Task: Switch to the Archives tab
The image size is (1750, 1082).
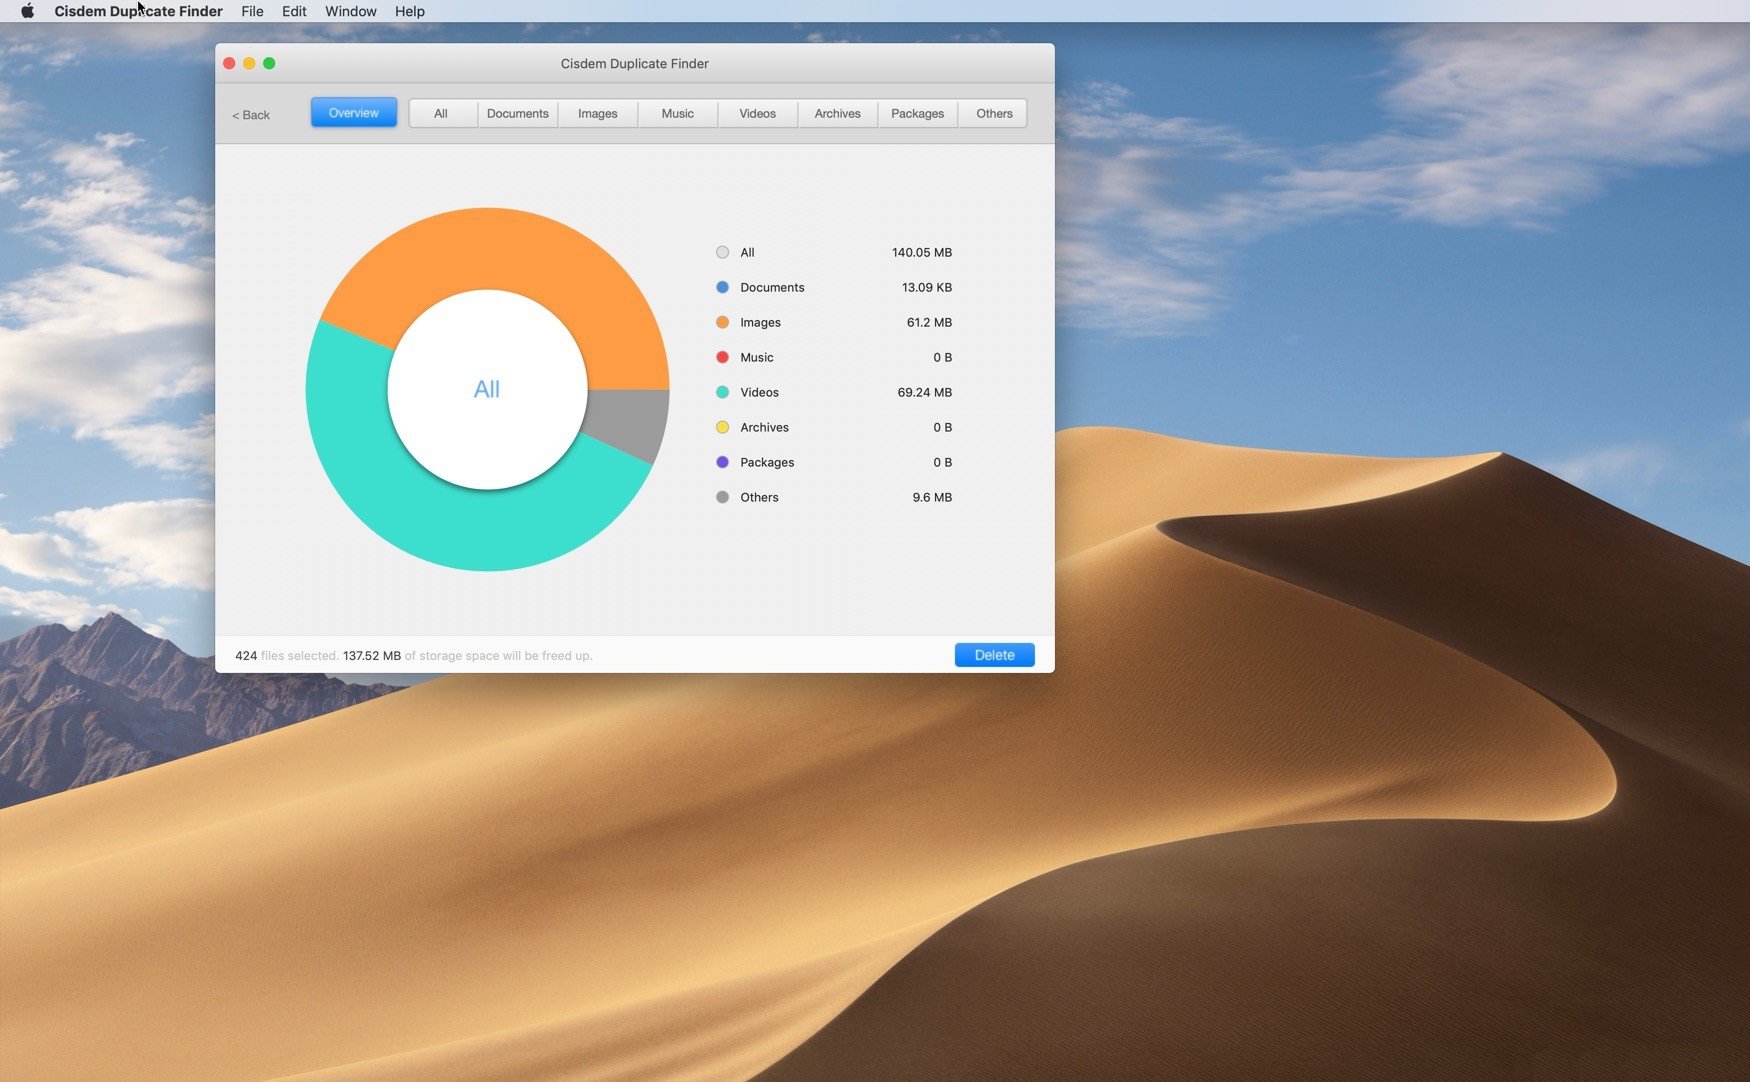Action: click(x=838, y=114)
